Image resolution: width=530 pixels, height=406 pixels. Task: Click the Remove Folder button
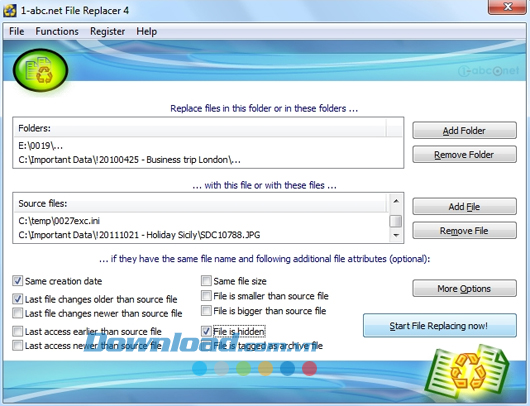[x=464, y=154]
